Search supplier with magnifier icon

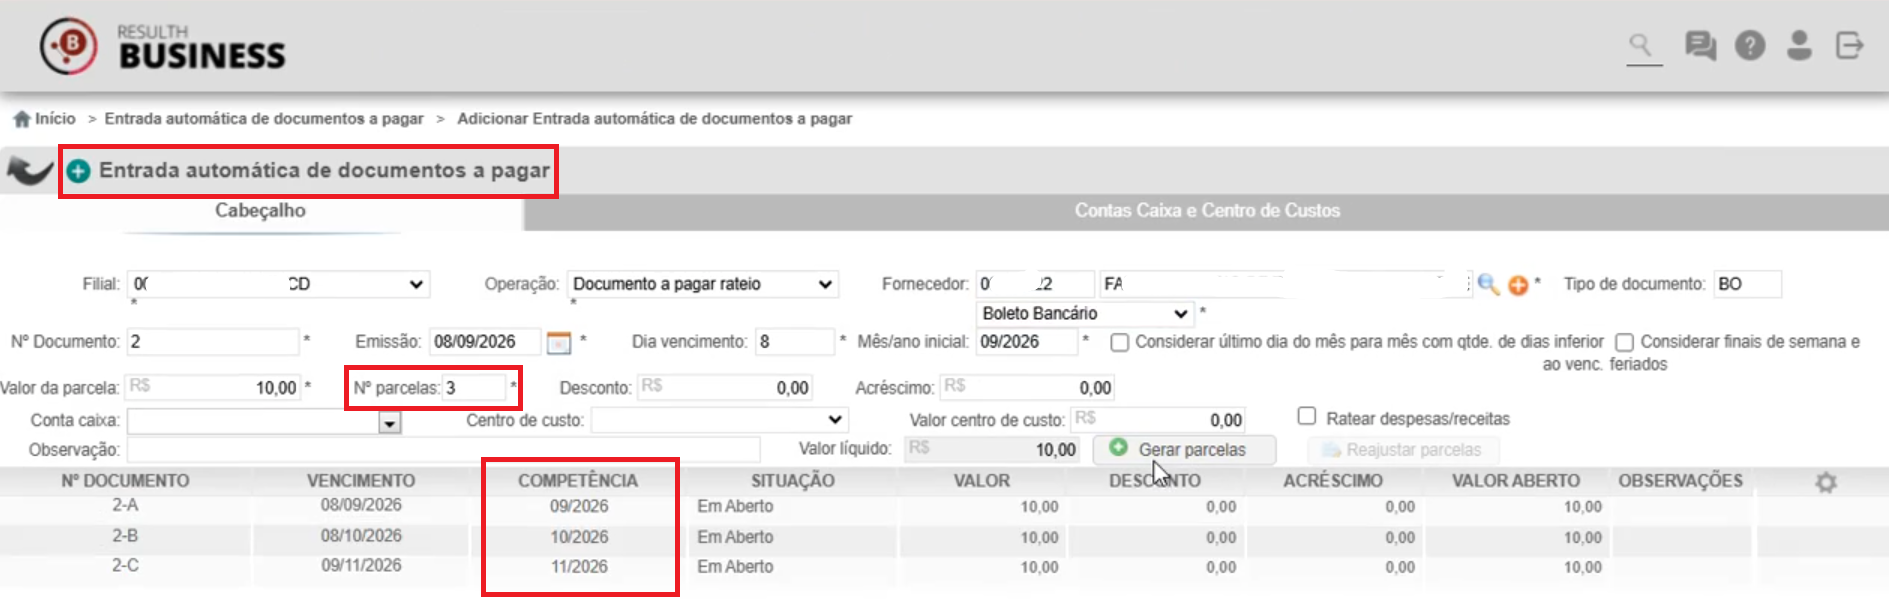[1488, 285]
